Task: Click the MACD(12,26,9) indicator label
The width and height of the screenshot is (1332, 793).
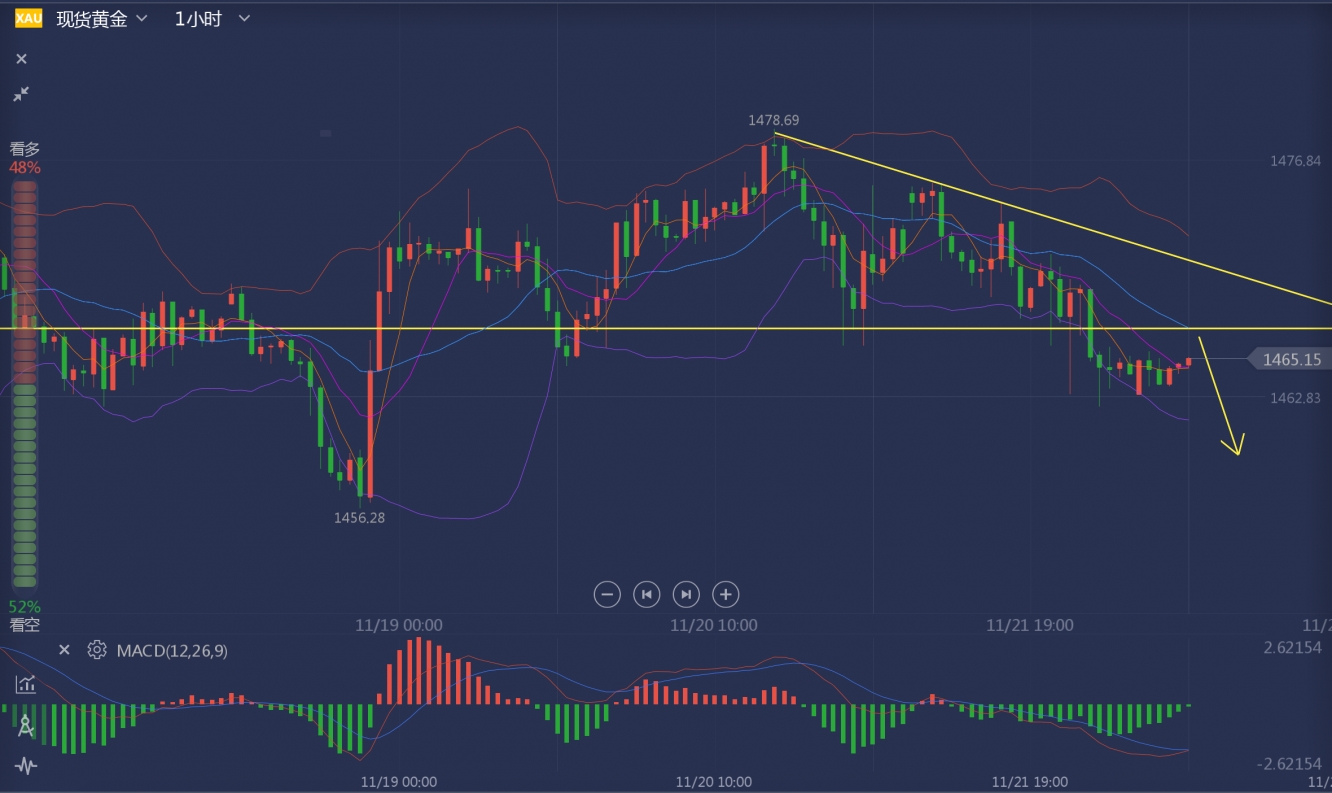Action: coord(172,651)
